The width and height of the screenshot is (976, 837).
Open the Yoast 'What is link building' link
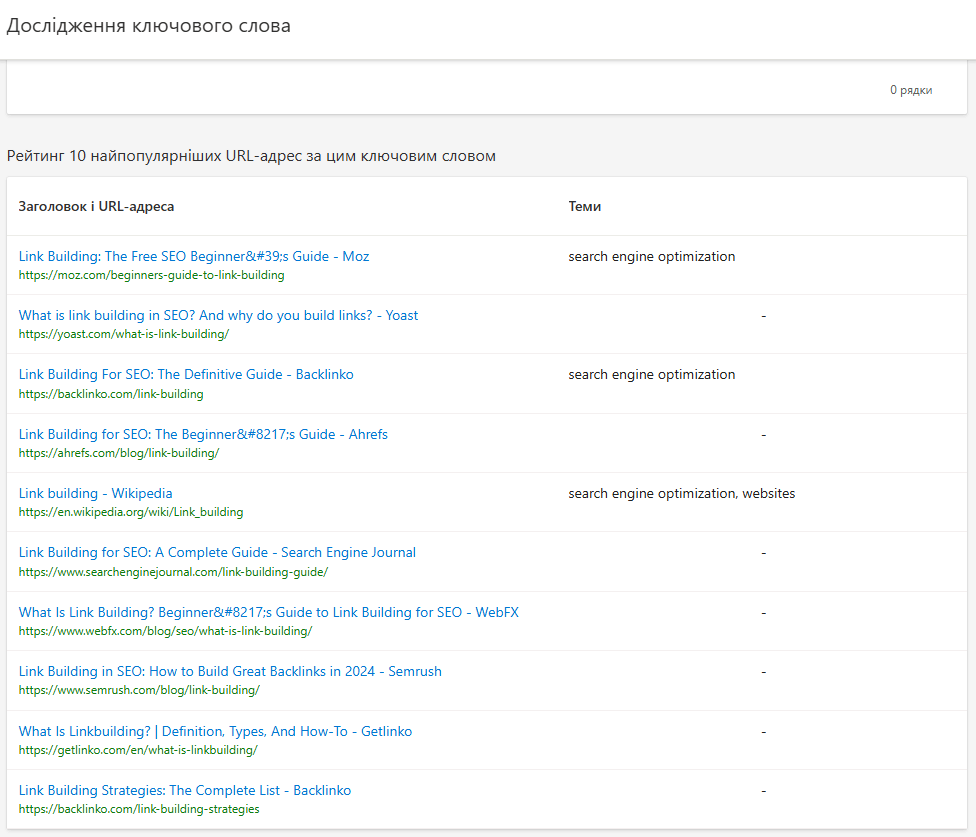(x=218, y=315)
